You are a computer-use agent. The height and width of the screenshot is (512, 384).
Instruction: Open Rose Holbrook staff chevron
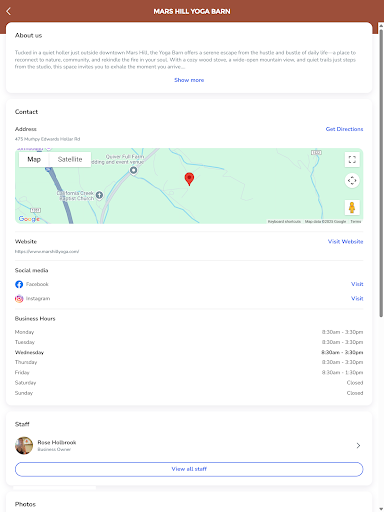point(358,446)
